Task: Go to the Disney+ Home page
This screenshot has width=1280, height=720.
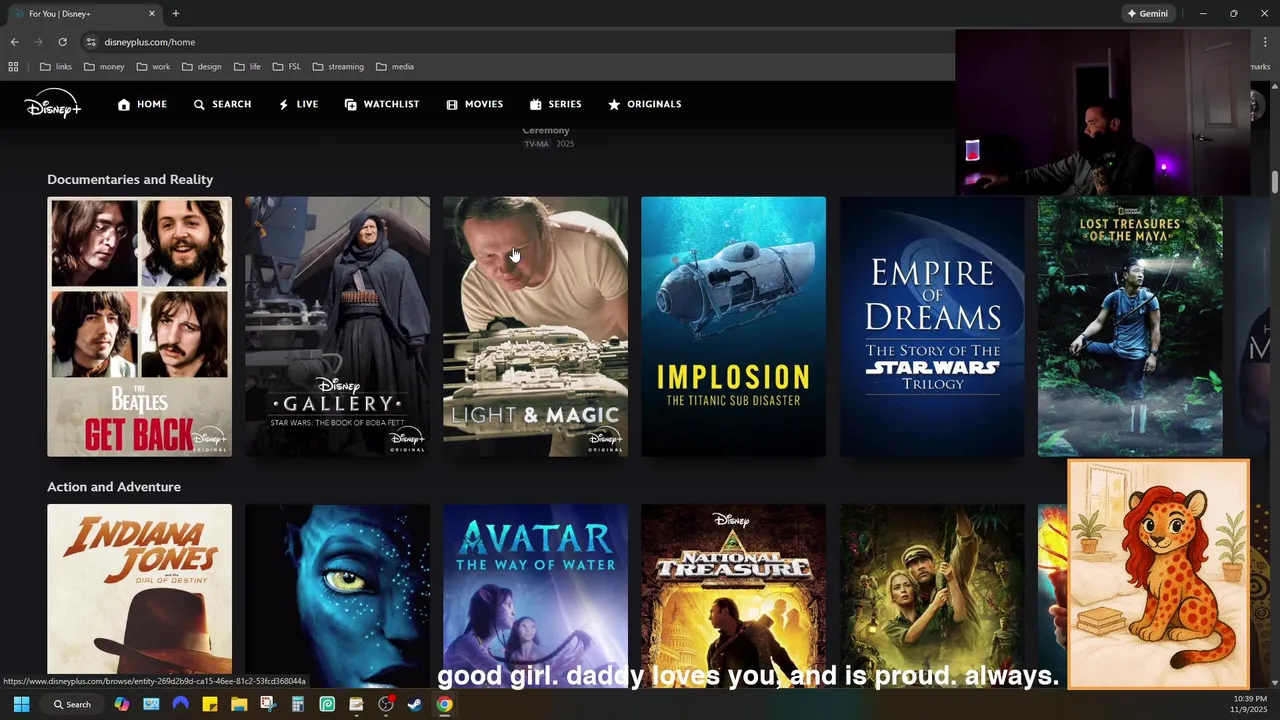Action: 142,104
